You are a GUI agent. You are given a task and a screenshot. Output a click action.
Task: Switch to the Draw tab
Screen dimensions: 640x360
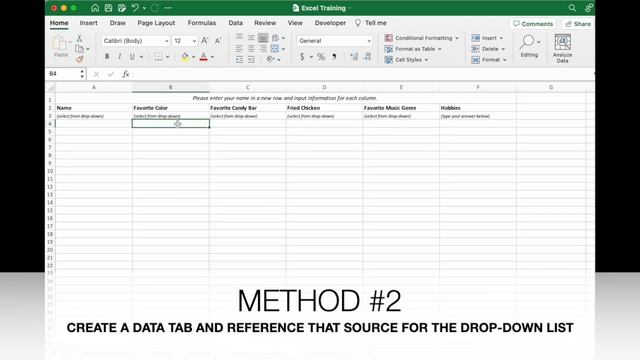click(x=118, y=23)
